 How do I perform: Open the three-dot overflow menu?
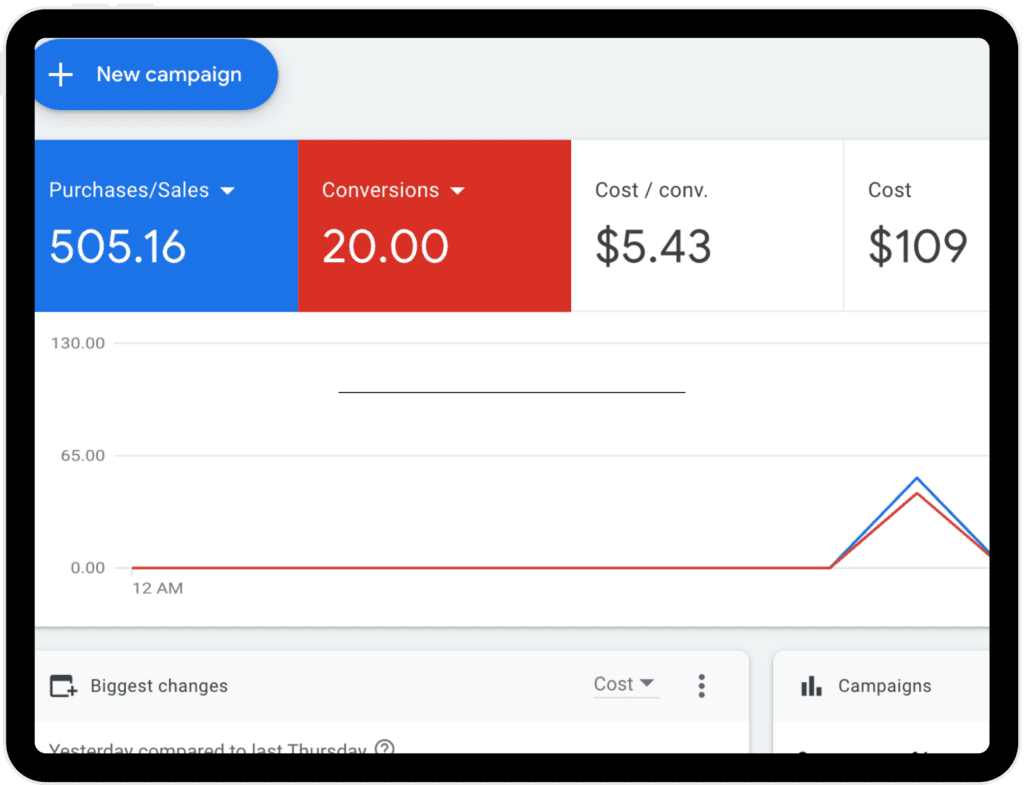(701, 686)
